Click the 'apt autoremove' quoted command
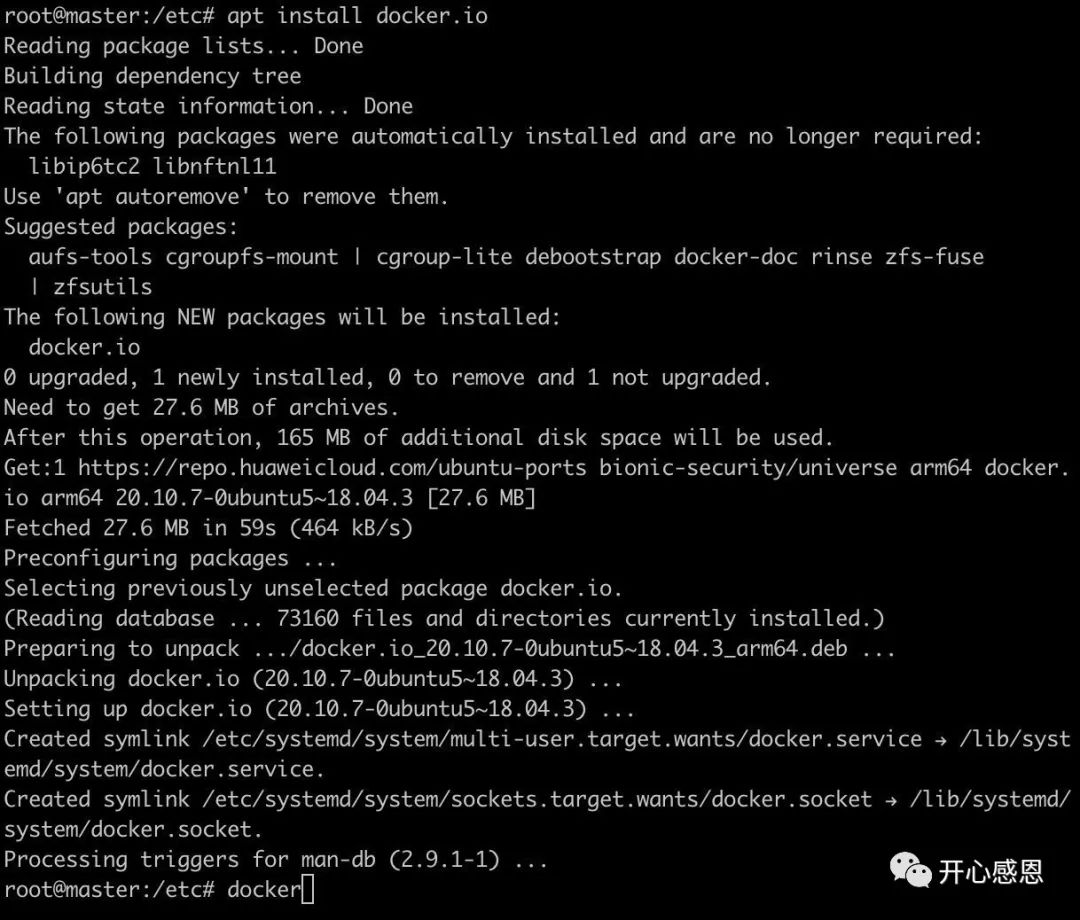Image resolution: width=1080 pixels, height=920 pixels. 152,197
